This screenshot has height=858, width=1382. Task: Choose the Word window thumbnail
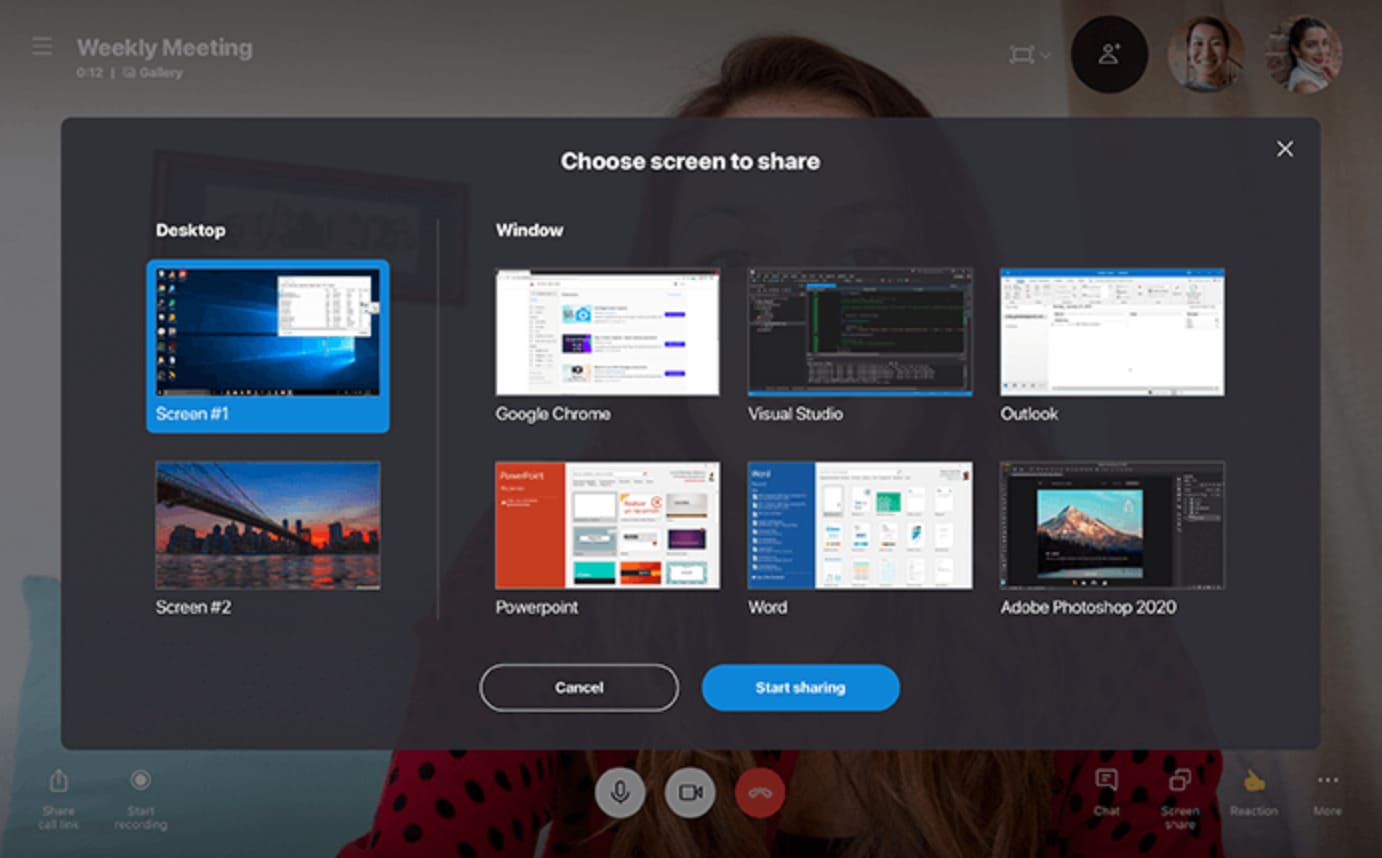860,525
